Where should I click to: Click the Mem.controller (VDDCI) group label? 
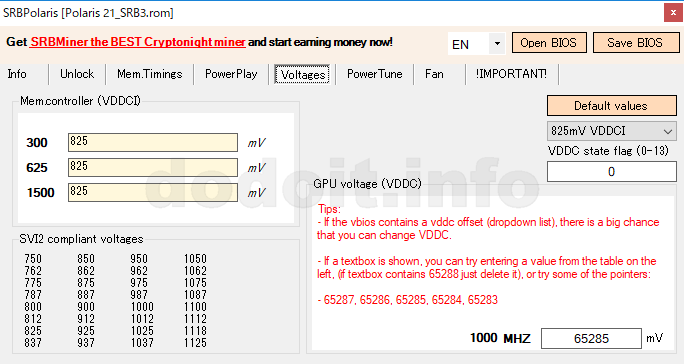[80, 101]
